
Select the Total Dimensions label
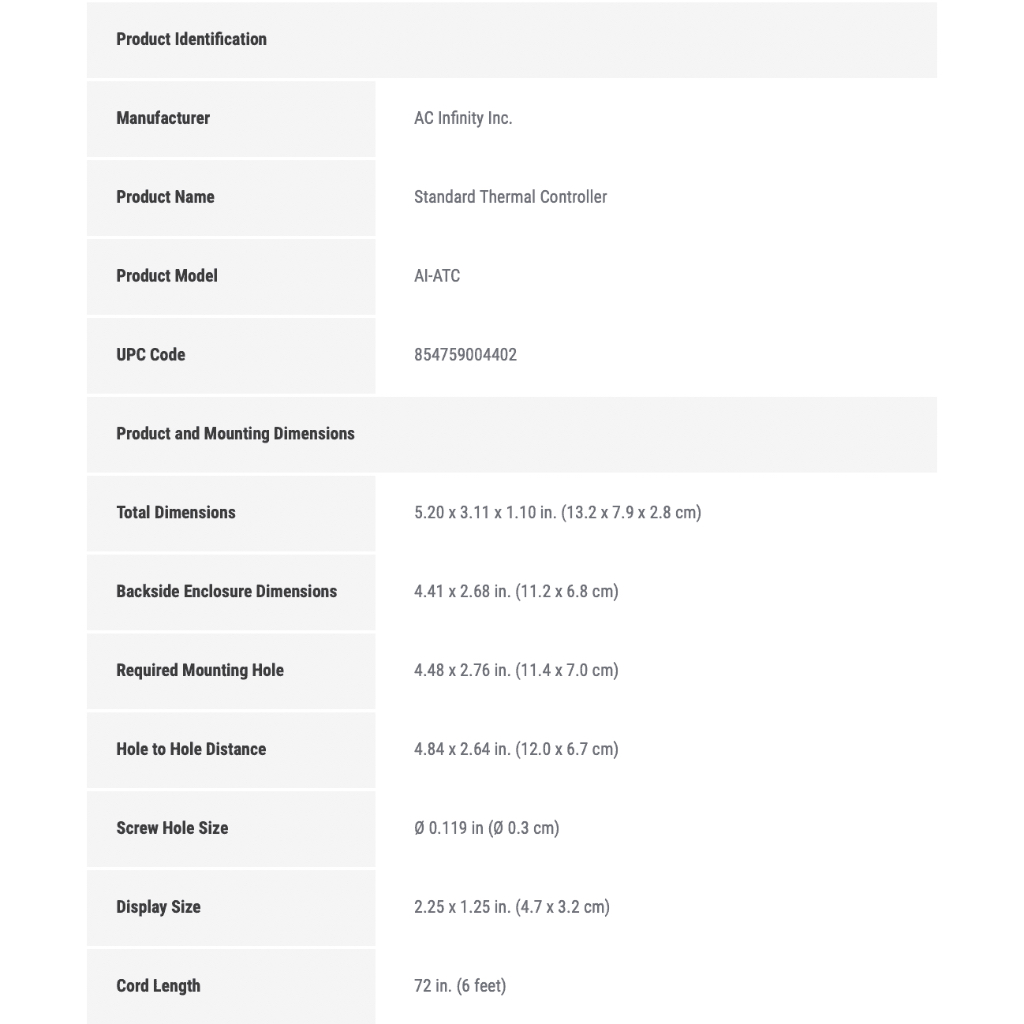[x=176, y=513]
